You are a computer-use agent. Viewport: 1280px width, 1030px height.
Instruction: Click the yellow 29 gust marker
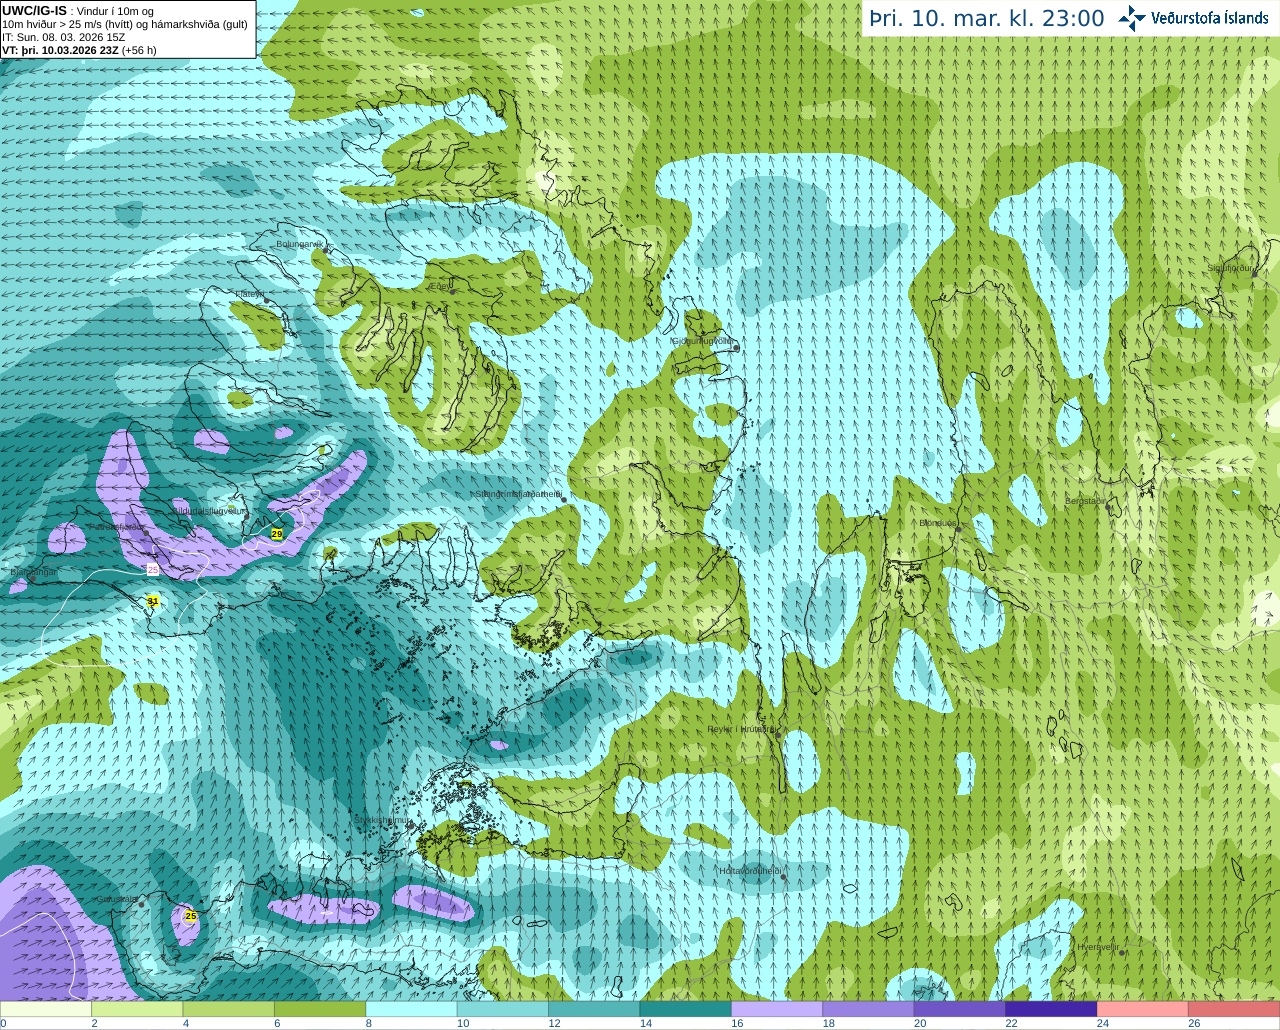(277, 535)
